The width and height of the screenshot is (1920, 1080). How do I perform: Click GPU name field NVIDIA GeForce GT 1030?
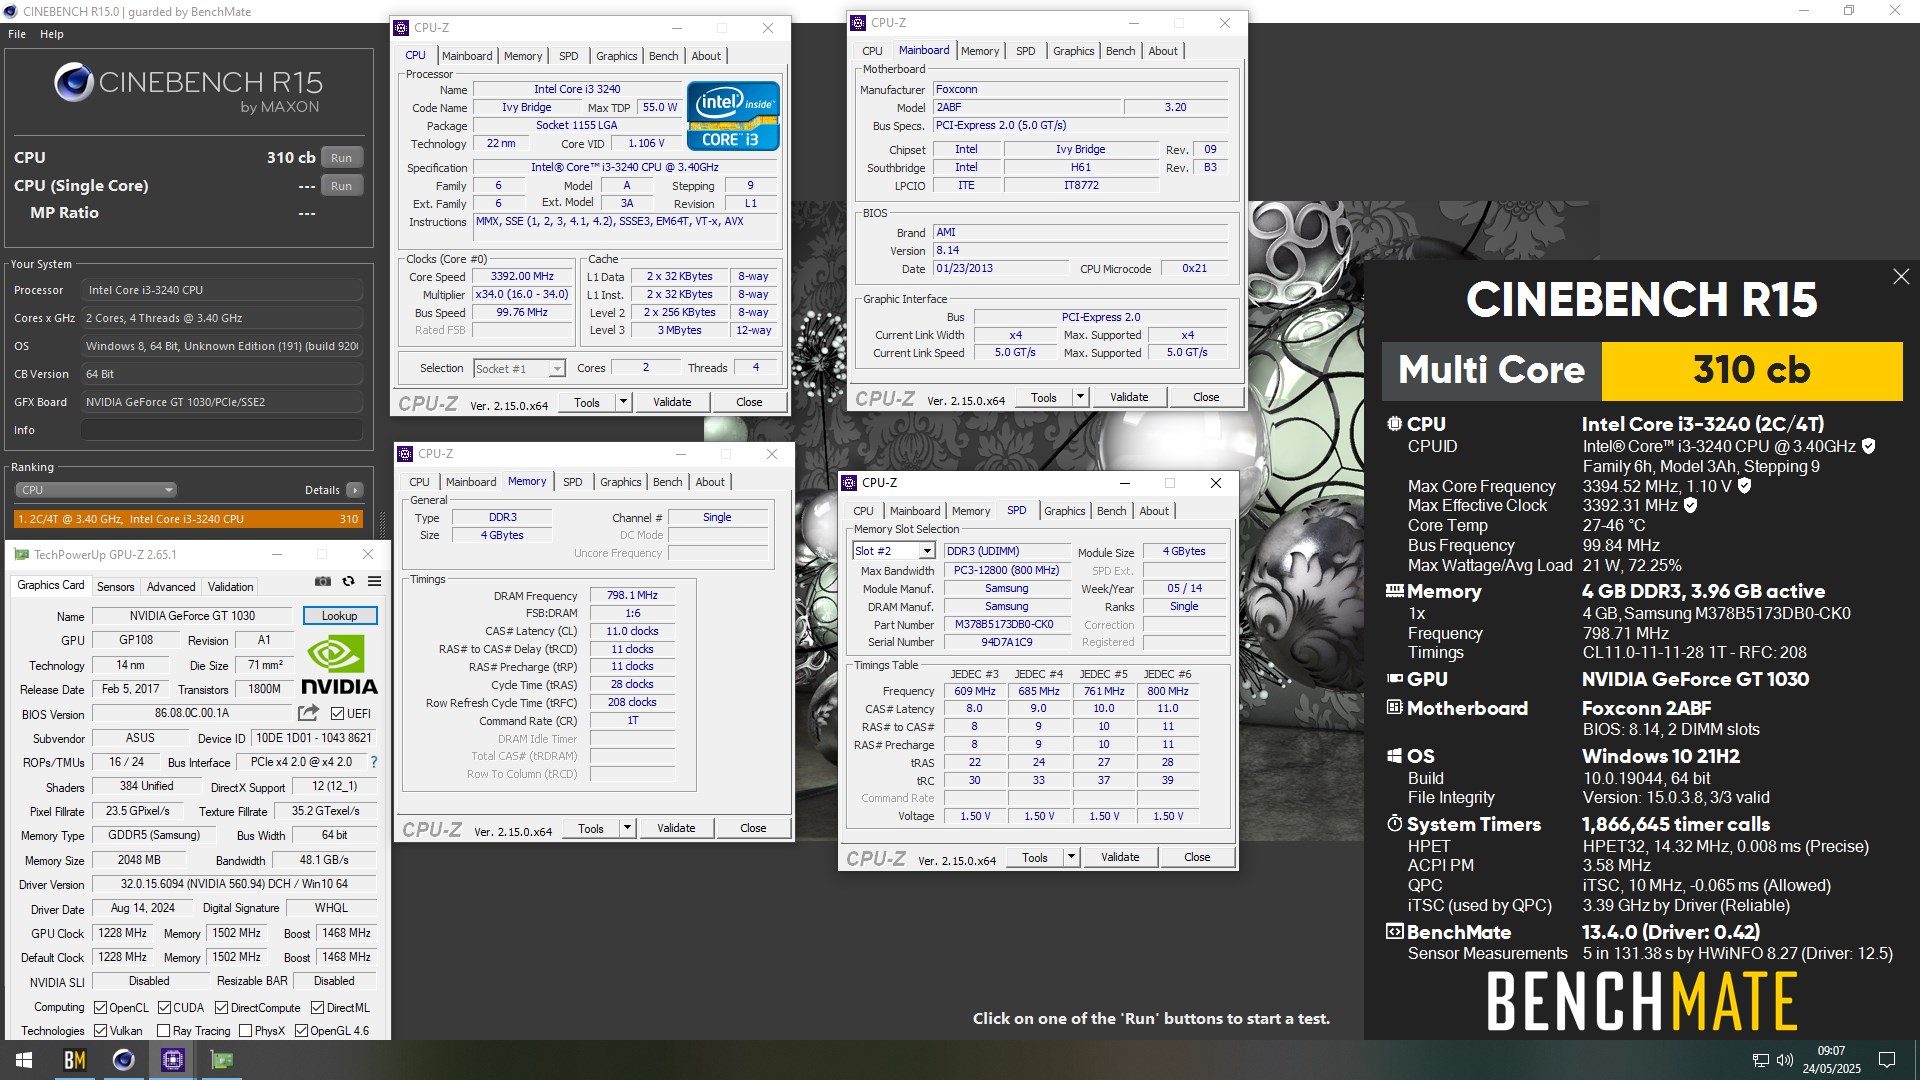pyautogui.click(x=192, y=616)
